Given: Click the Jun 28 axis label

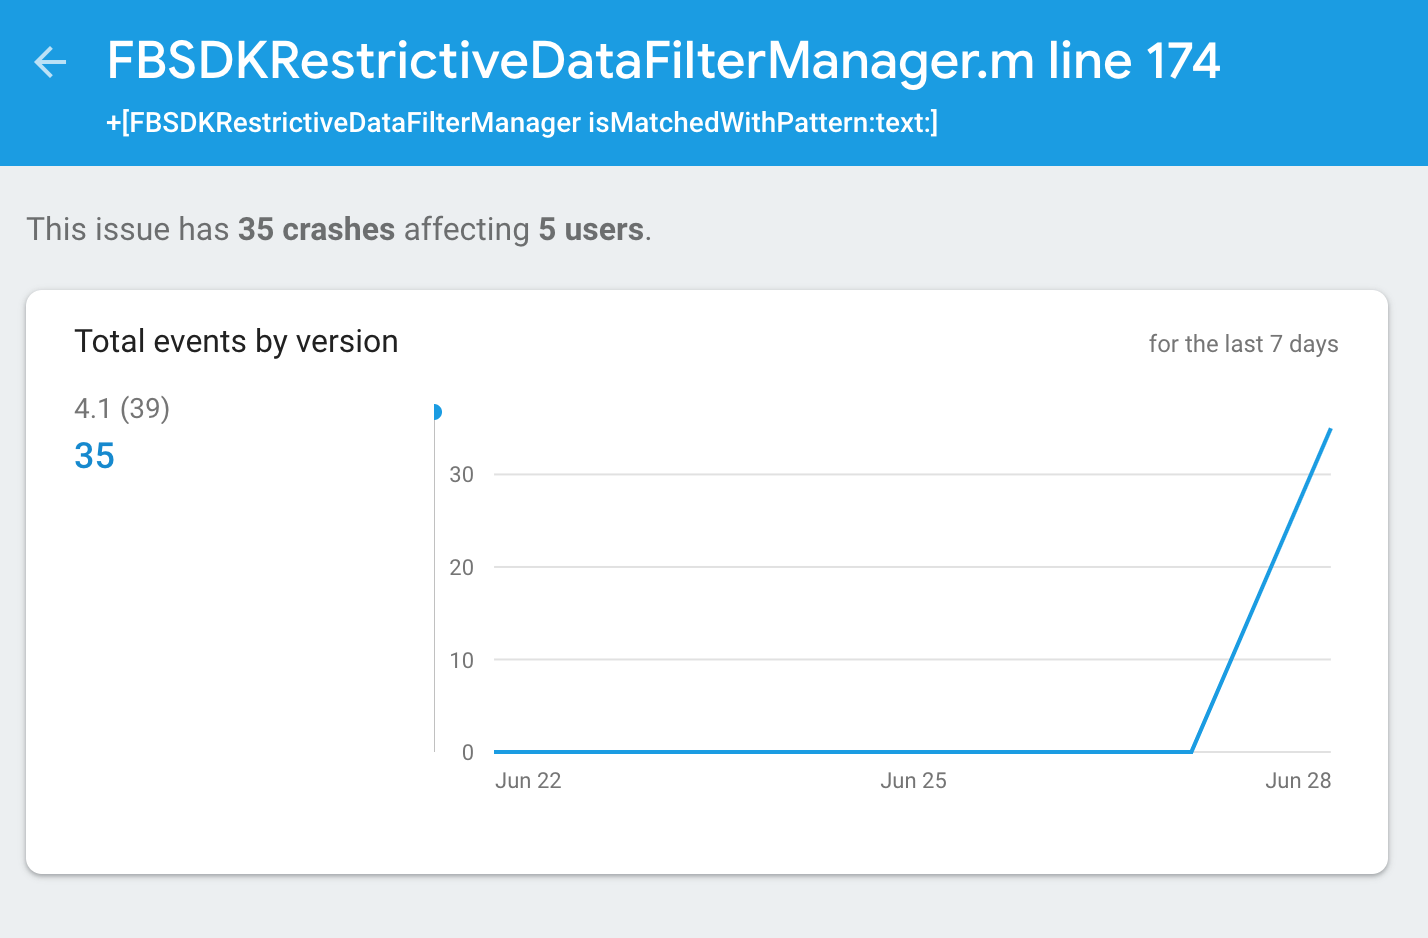Looking at the screenshot, I should (x=1298, y=780).
